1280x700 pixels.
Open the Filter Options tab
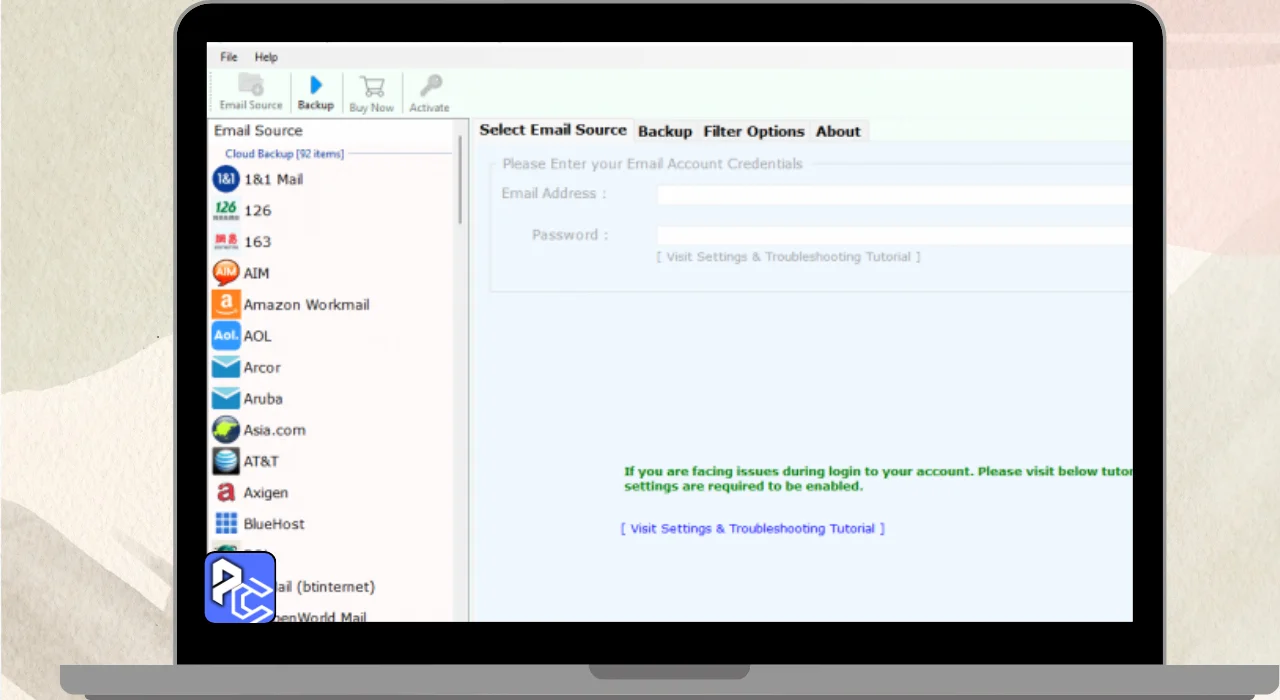point(754,131)
